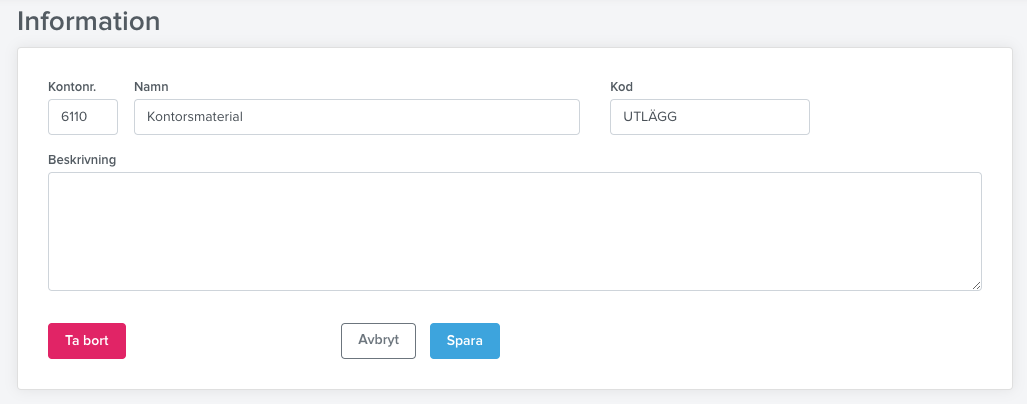Image resolution: width=1027 pixels, height=404 pixels.
Task: Select the Kod field showing UTLÄGG
Action: (x=709, y=117)
